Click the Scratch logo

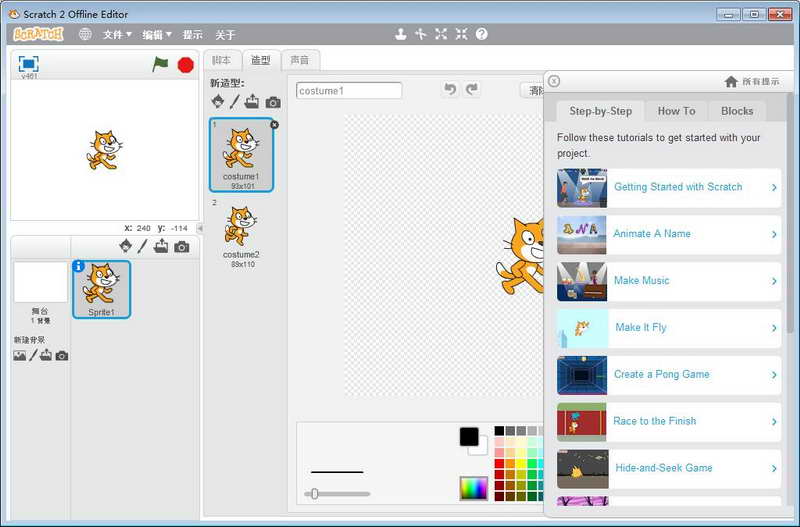(38, 34)
